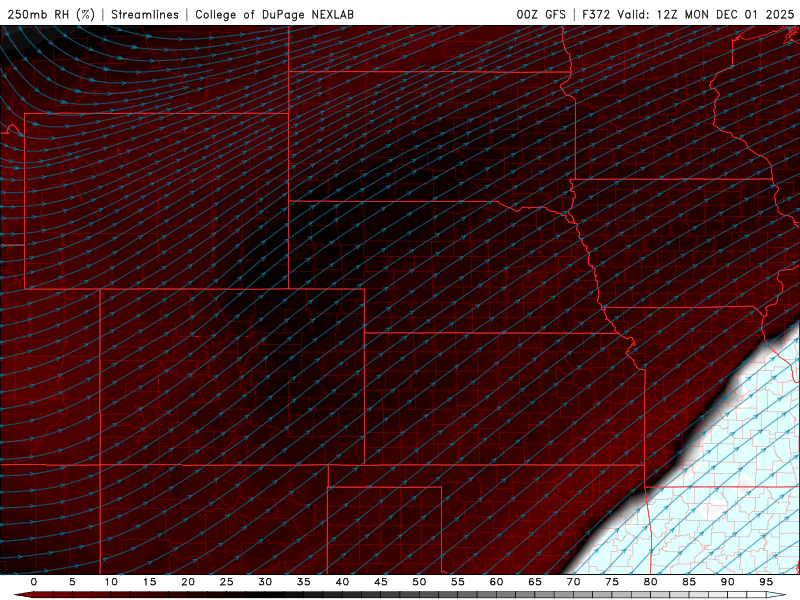This screenshot has height=600, width=800.
Task: Click the '75' colorbar scale label
Action: (611, 582)
